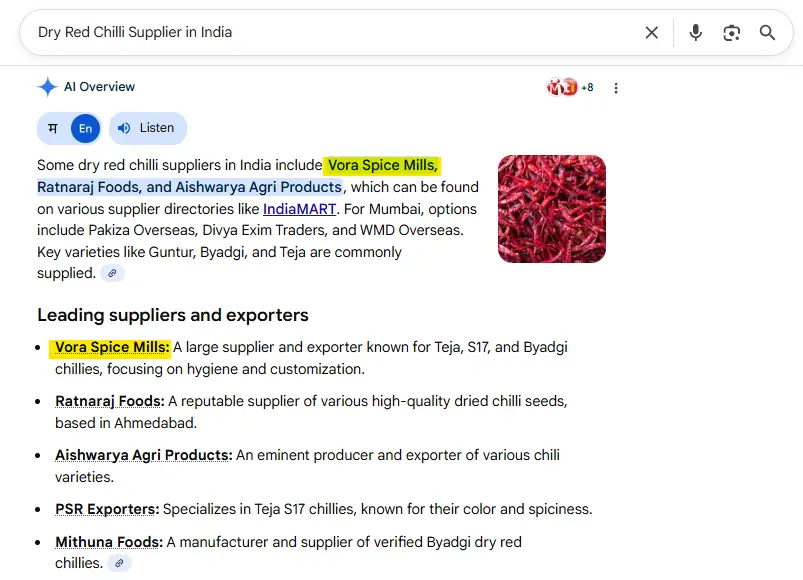Open Google Lens image search

point(732,33)
